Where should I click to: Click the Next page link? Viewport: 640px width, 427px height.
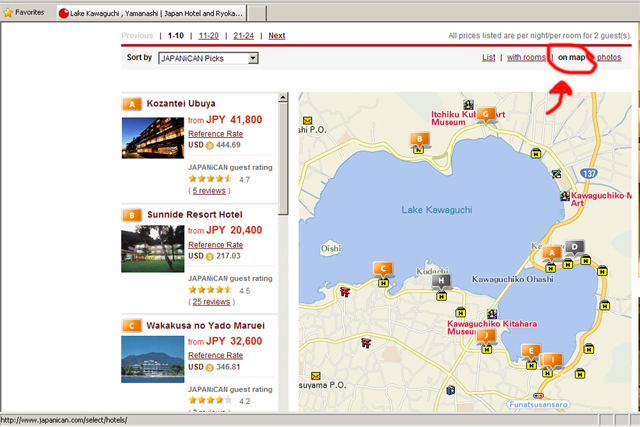(277, 36)
